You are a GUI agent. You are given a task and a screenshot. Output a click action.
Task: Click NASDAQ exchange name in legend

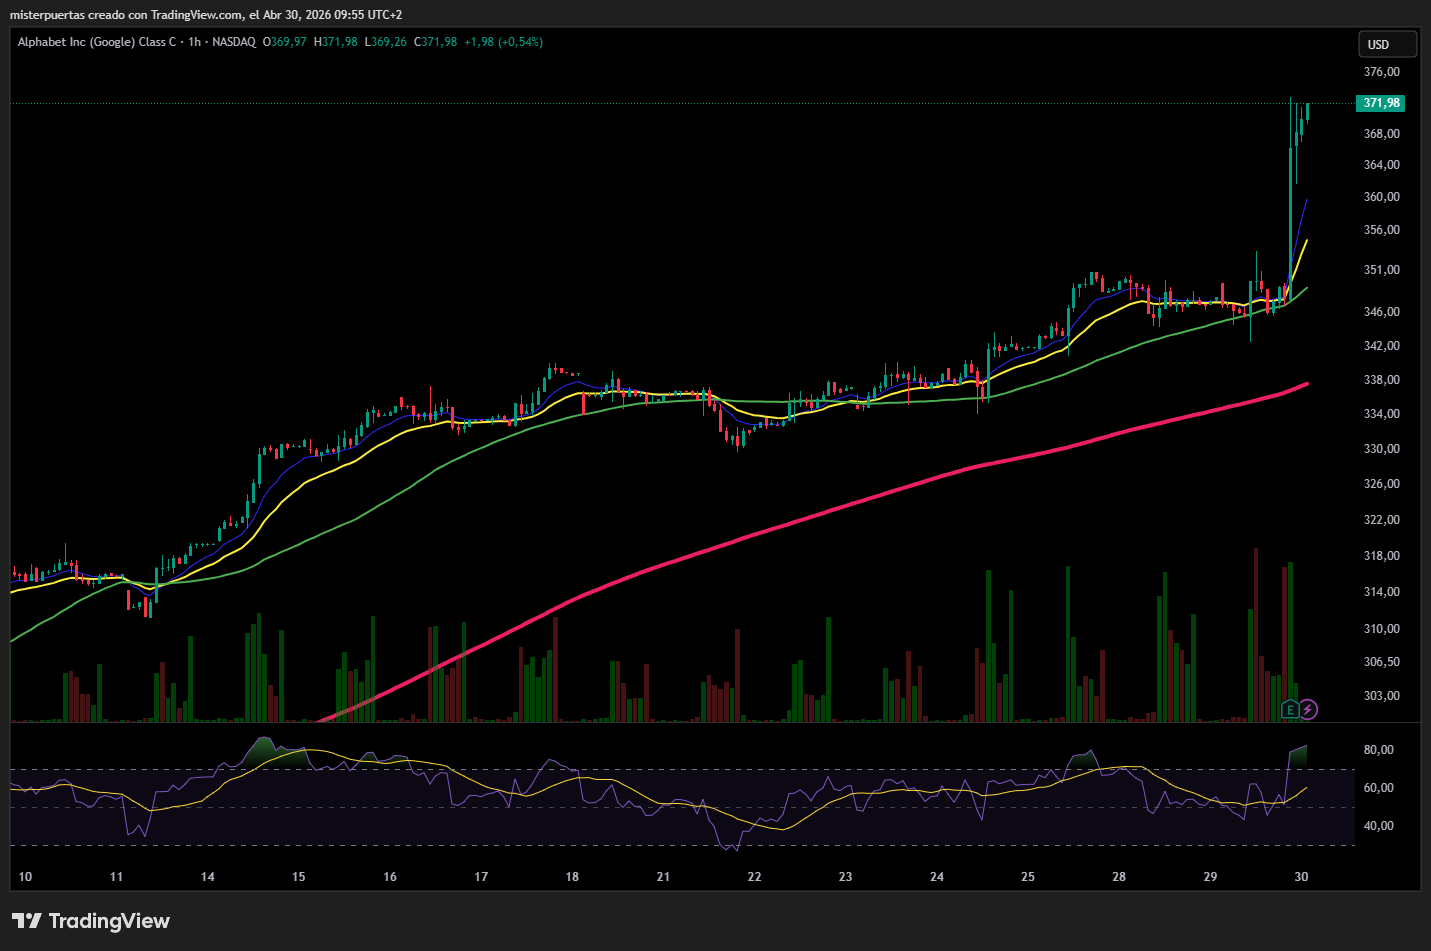234,42
